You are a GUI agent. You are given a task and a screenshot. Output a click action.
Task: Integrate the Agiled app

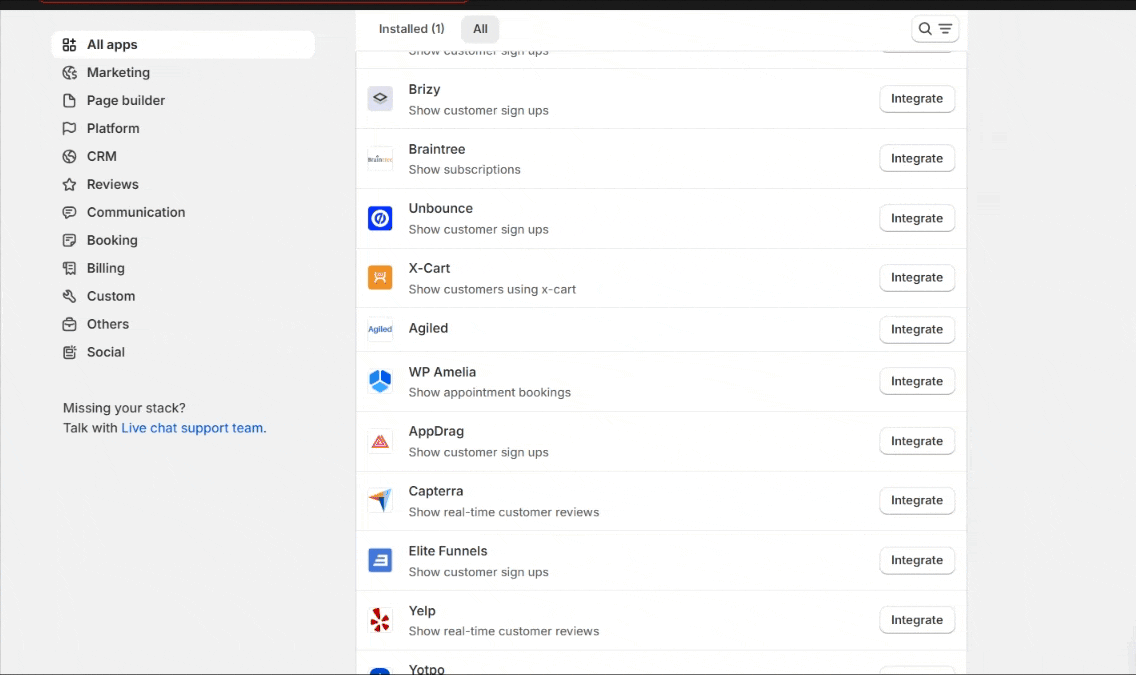(x=916, y=330)
